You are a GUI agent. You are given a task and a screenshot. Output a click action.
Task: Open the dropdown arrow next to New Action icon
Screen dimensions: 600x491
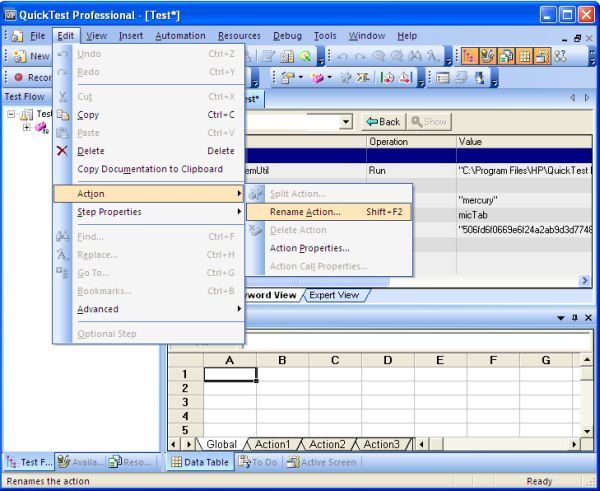[329, 78]
